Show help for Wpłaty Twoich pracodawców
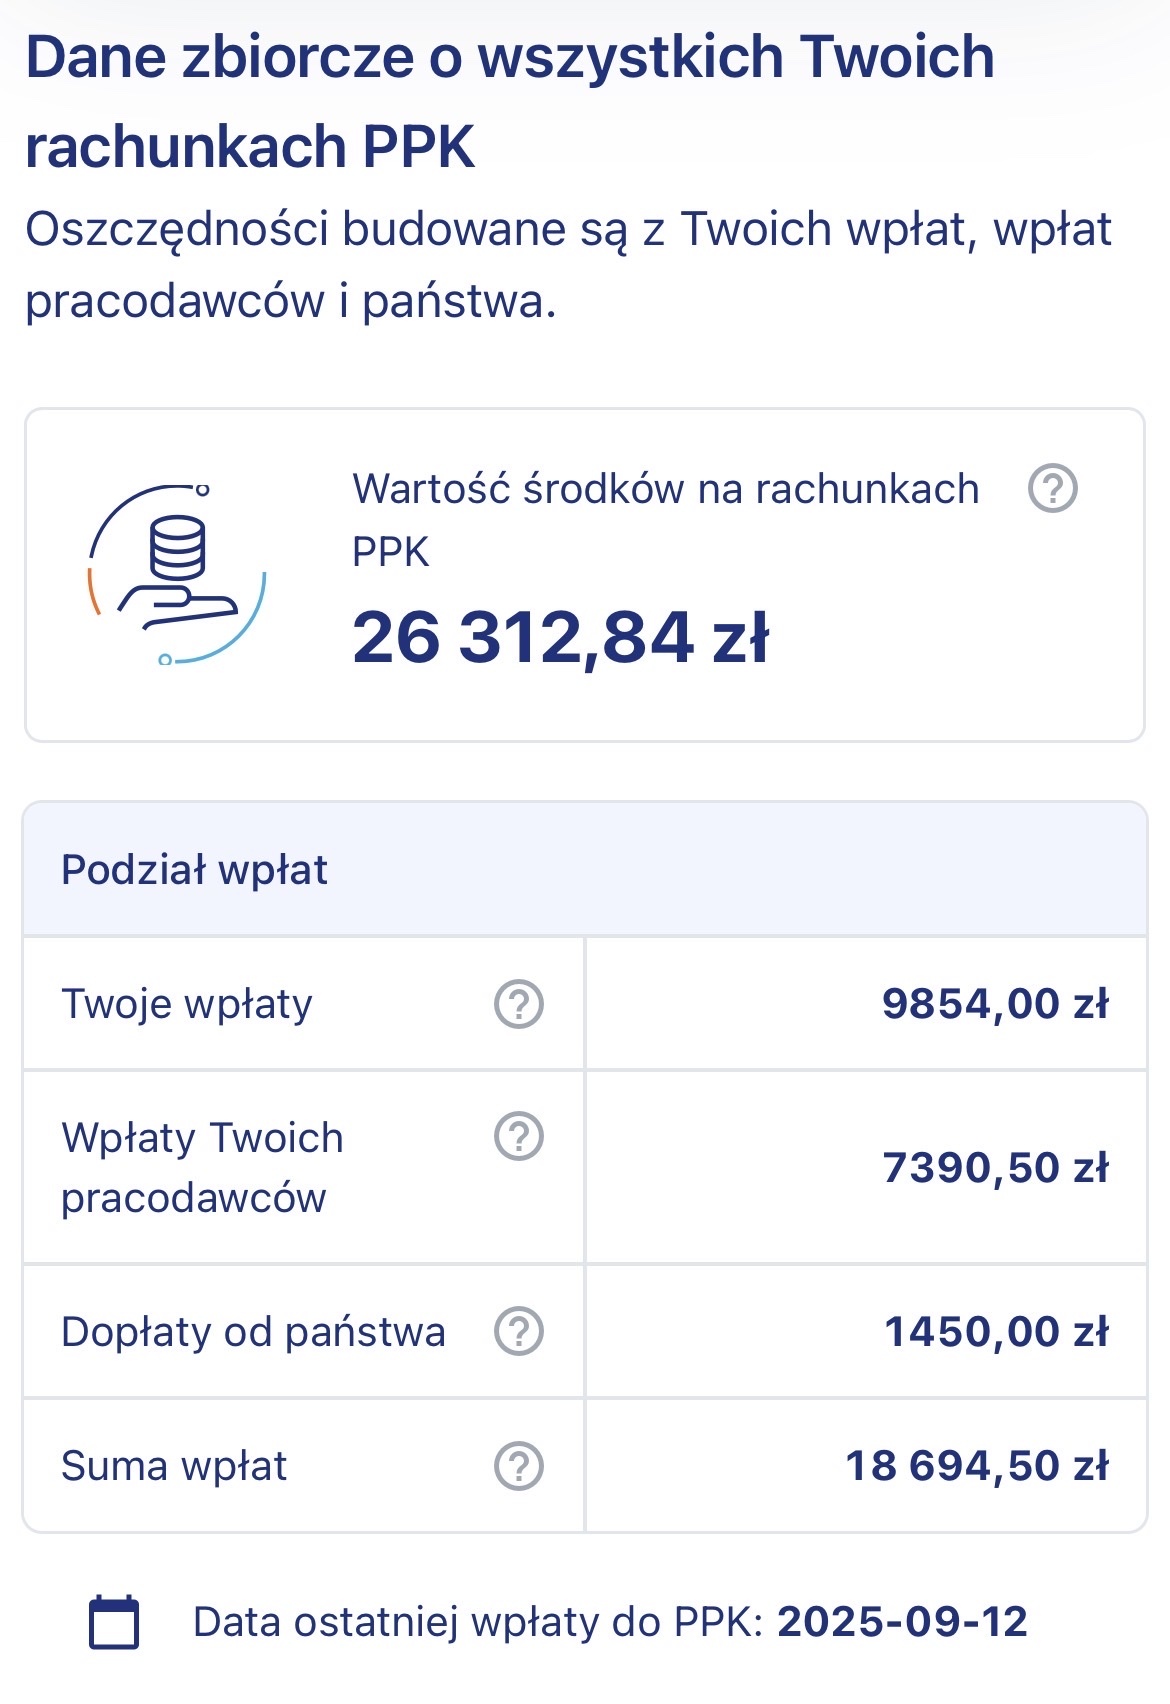Viewport: 1170px width, 1704px height. coord(519,1136)
